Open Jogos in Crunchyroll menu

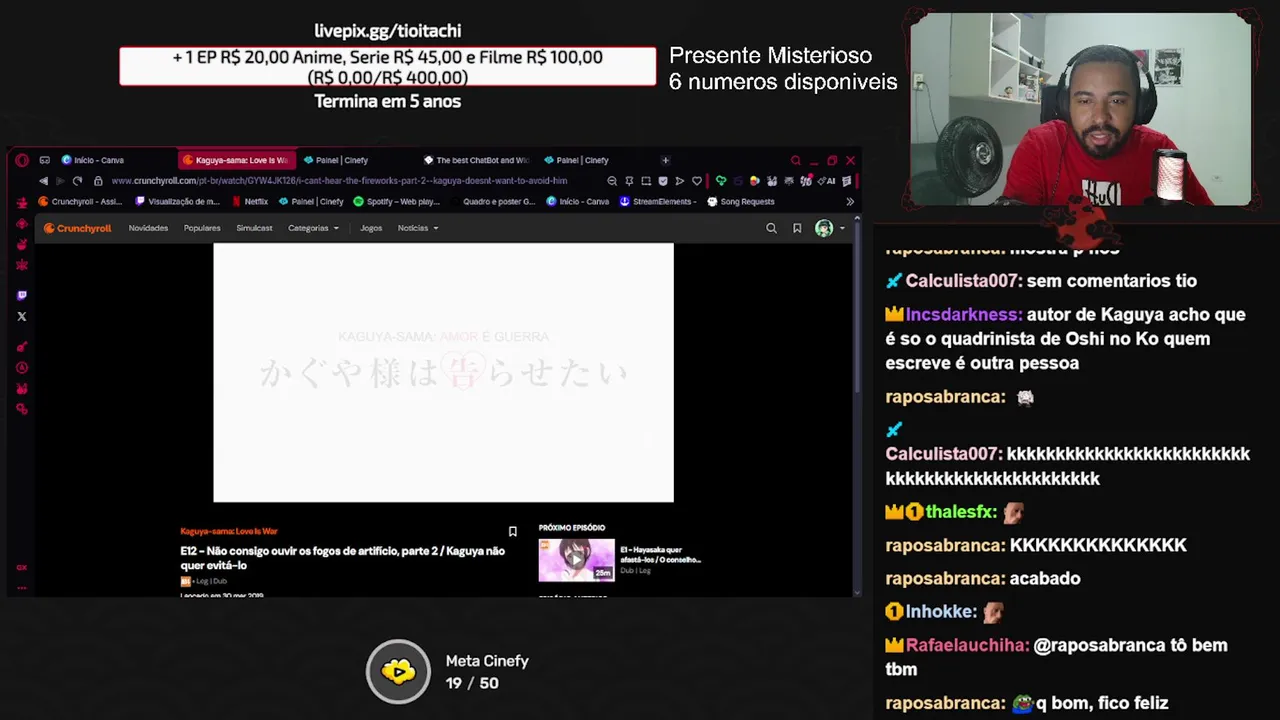tap(371, 228)
